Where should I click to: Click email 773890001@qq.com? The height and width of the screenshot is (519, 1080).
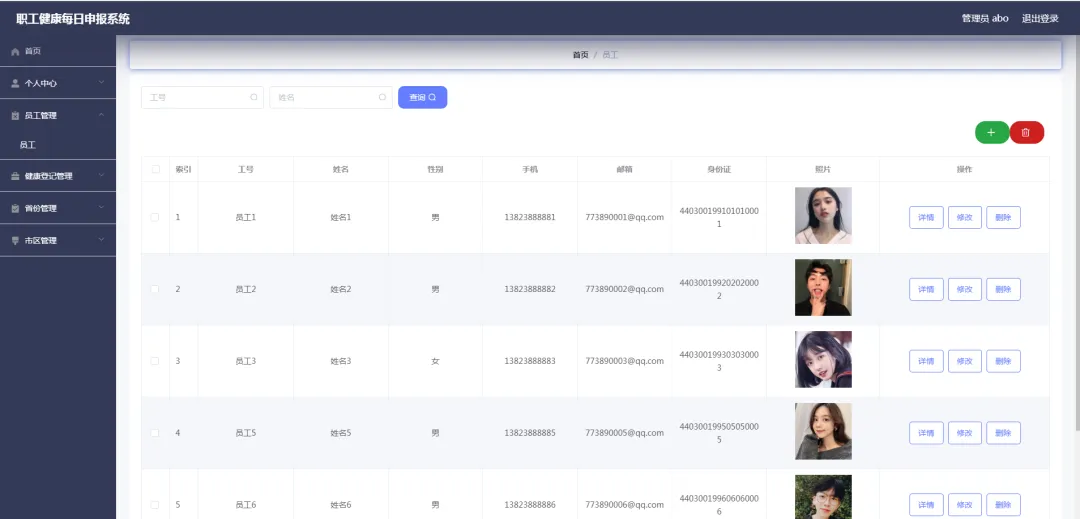pos(625,217)
